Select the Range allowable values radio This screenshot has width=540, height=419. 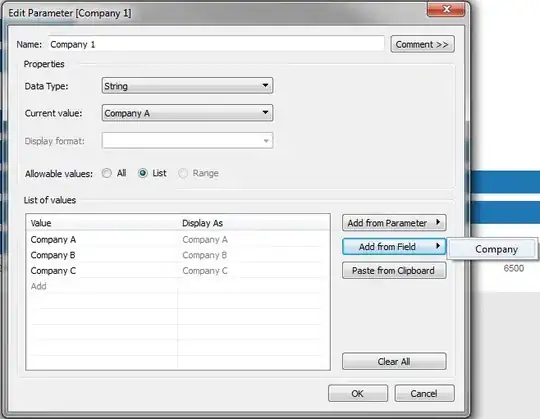pyautogui.click(x=183, y=173)
